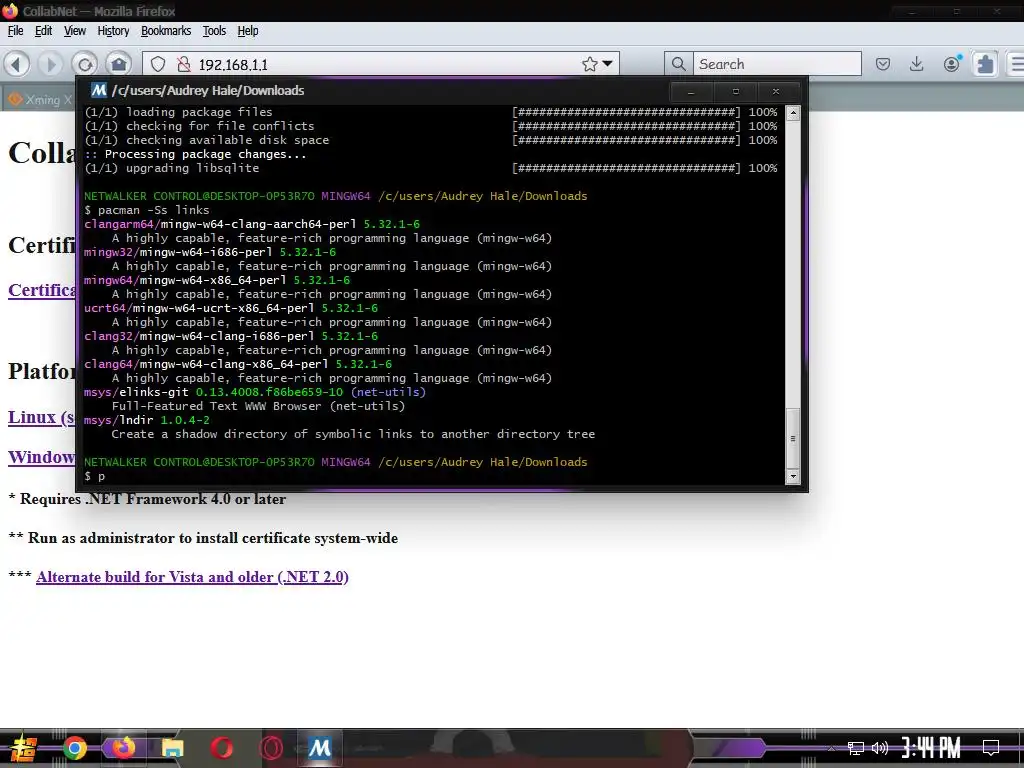
Task: Click the clangarm64/mingw-w64-clang-aarch64-perl line
Action: coord(251,224)
